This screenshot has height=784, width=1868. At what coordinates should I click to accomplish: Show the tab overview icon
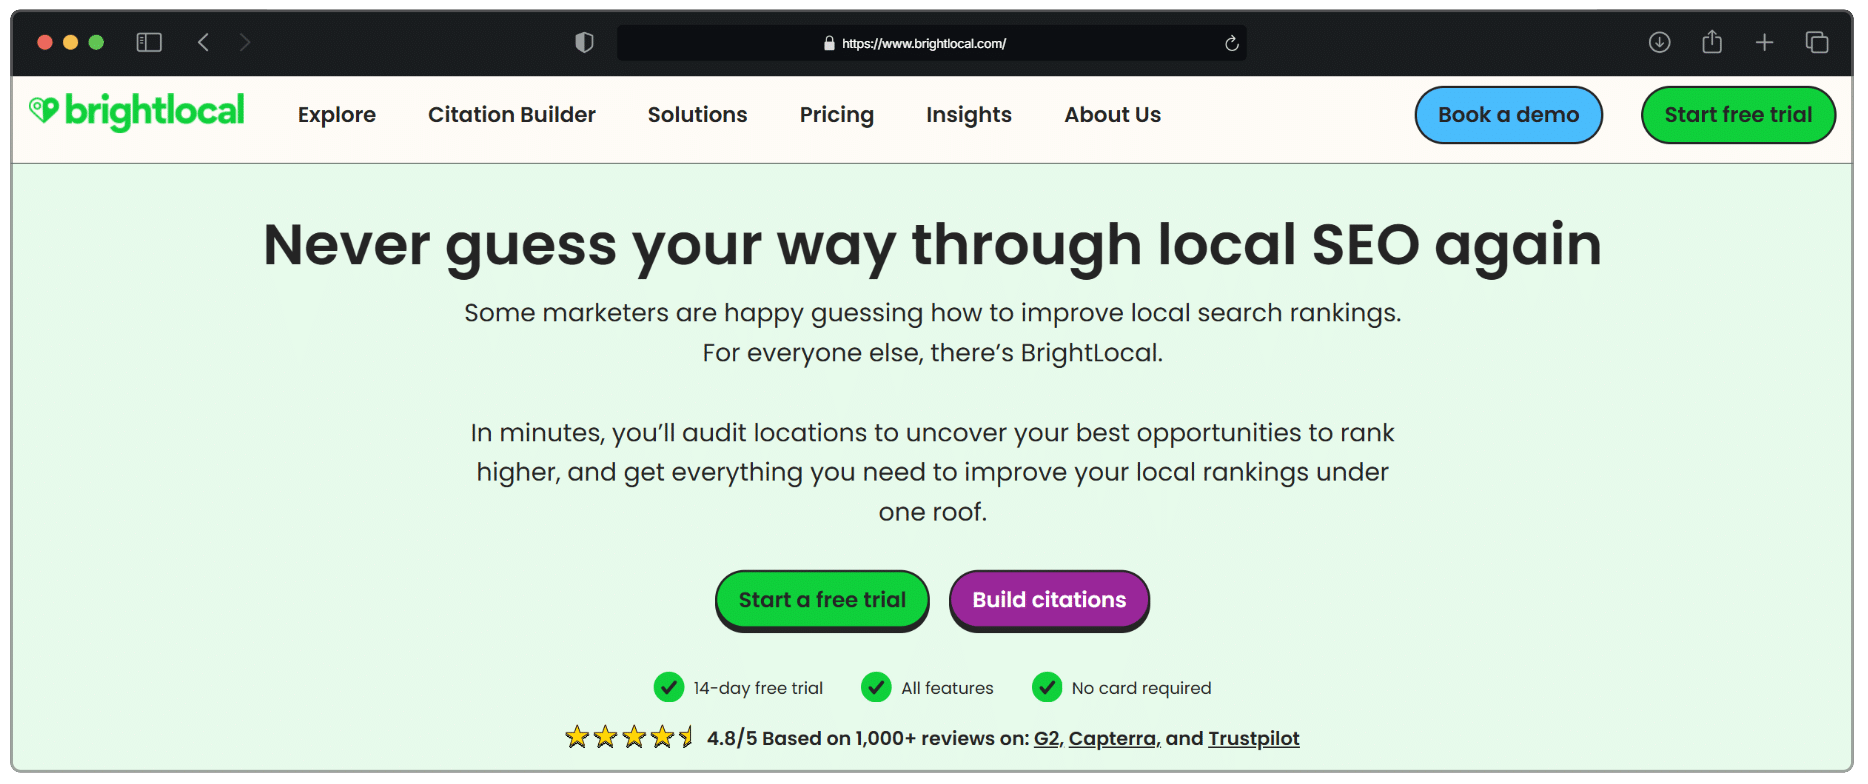tap(1817, 42)
